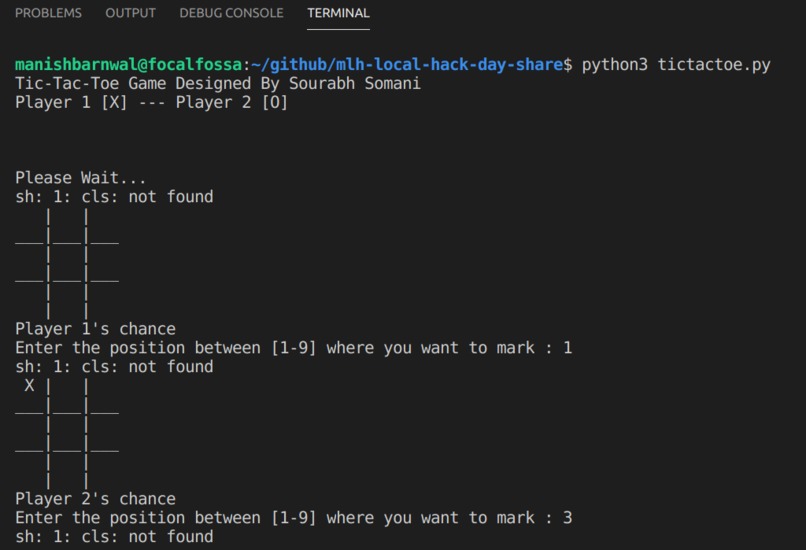Click "Player 2's chance" text

click(96, 499)
